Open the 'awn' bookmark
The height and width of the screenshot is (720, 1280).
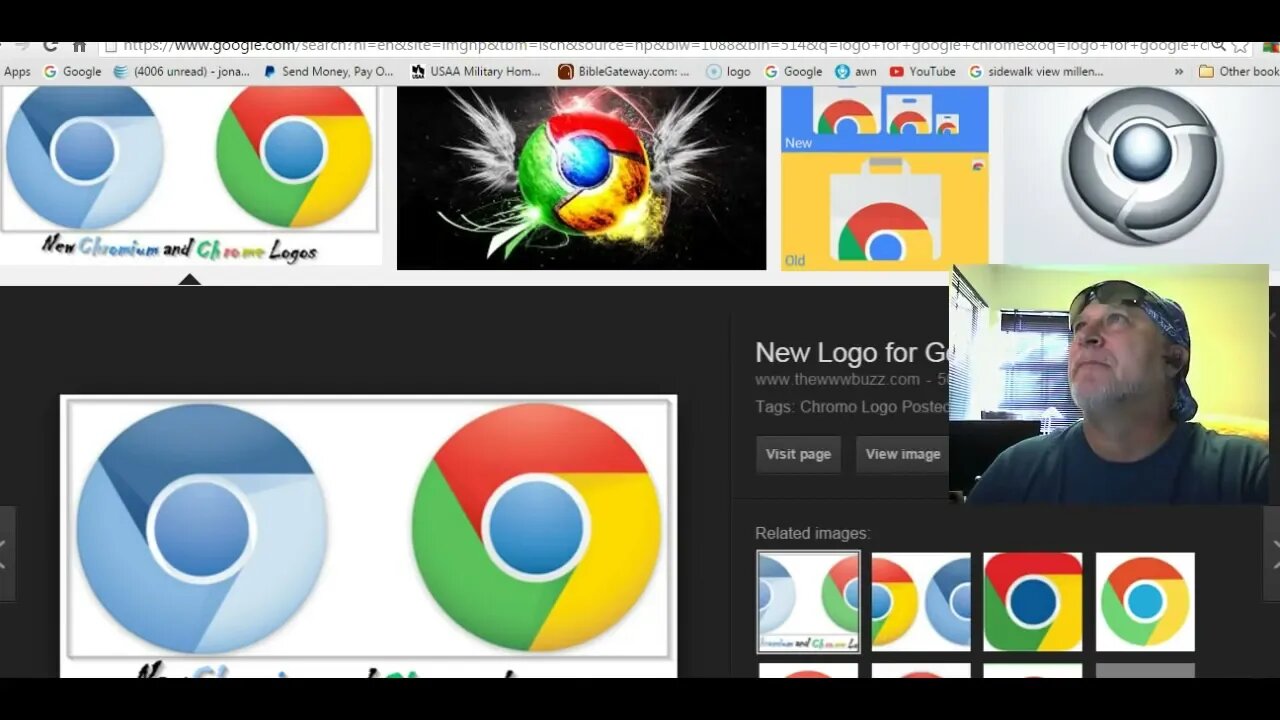856,72
